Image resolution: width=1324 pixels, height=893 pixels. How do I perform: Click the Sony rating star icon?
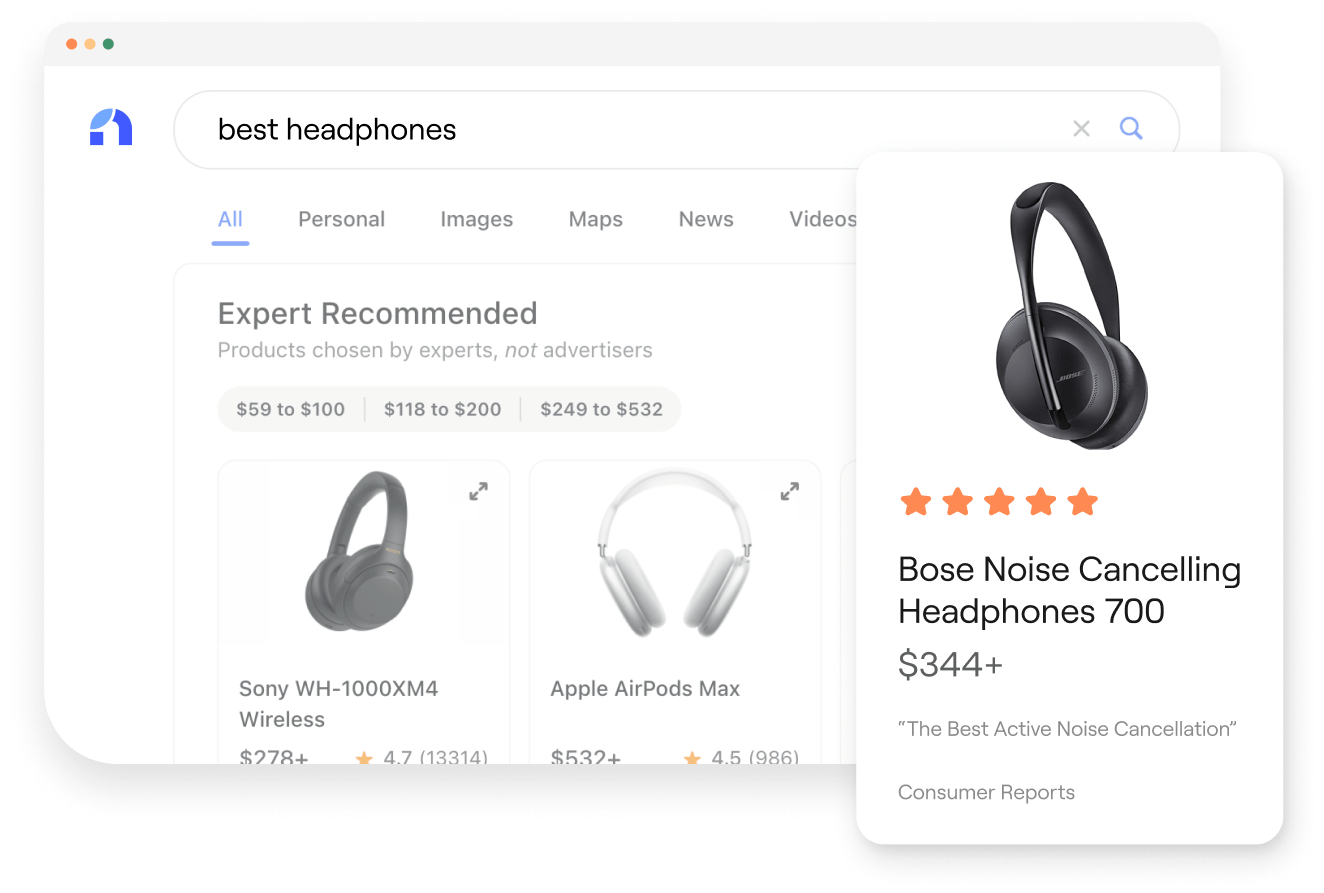[364, 758]
